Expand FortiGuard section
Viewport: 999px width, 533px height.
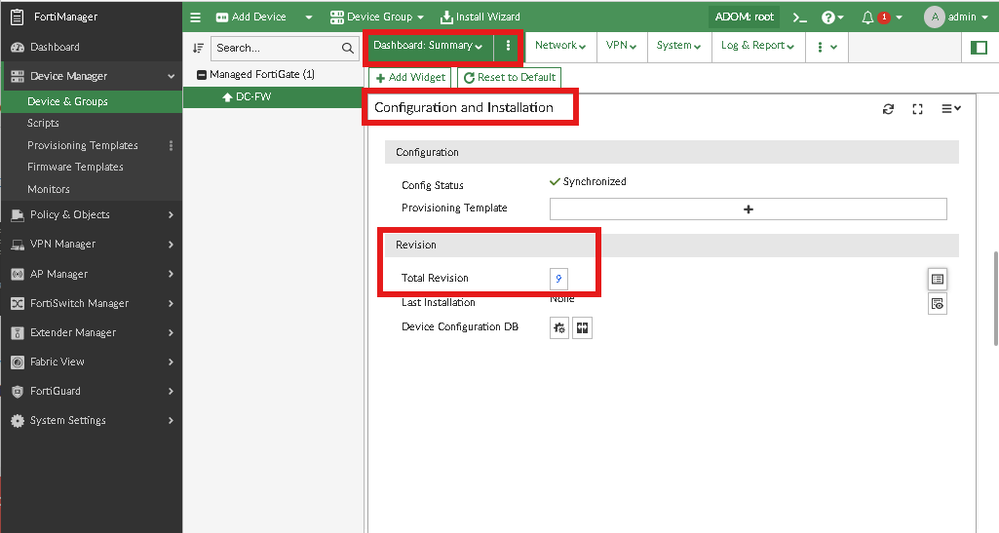pos(91,392)
